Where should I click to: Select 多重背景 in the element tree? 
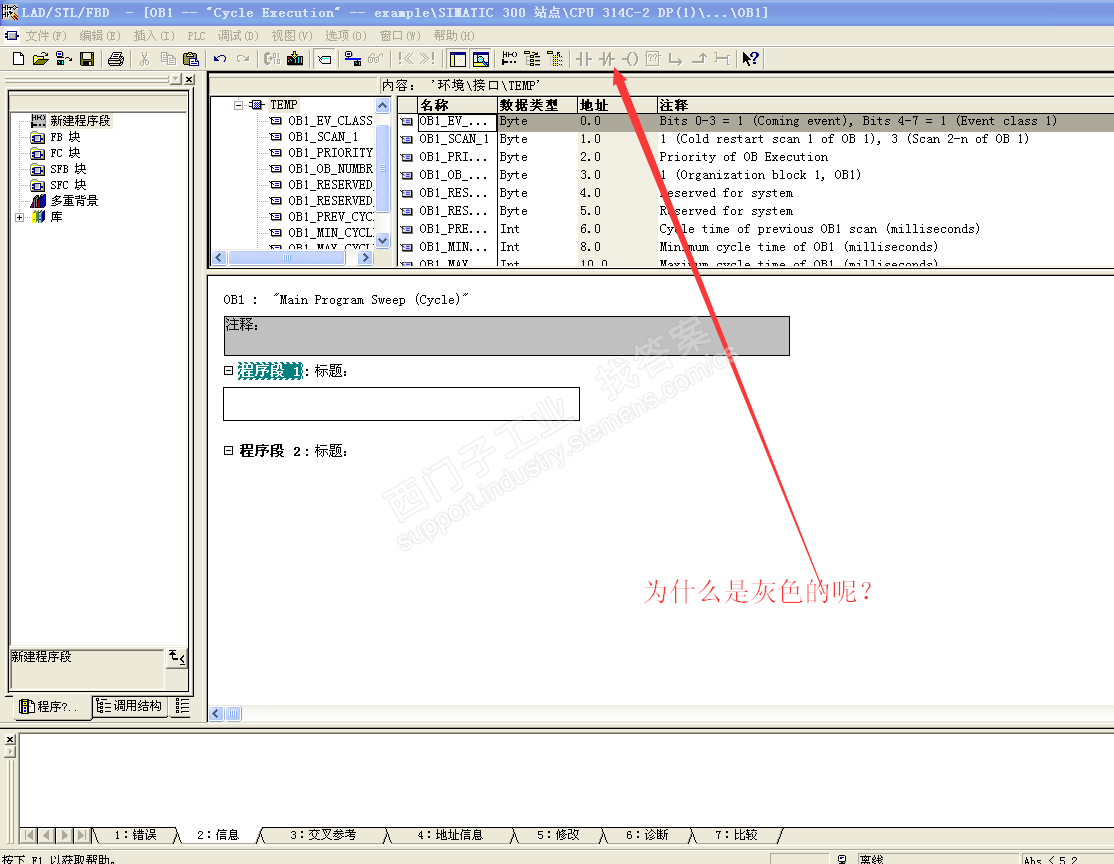coord(74,201)
